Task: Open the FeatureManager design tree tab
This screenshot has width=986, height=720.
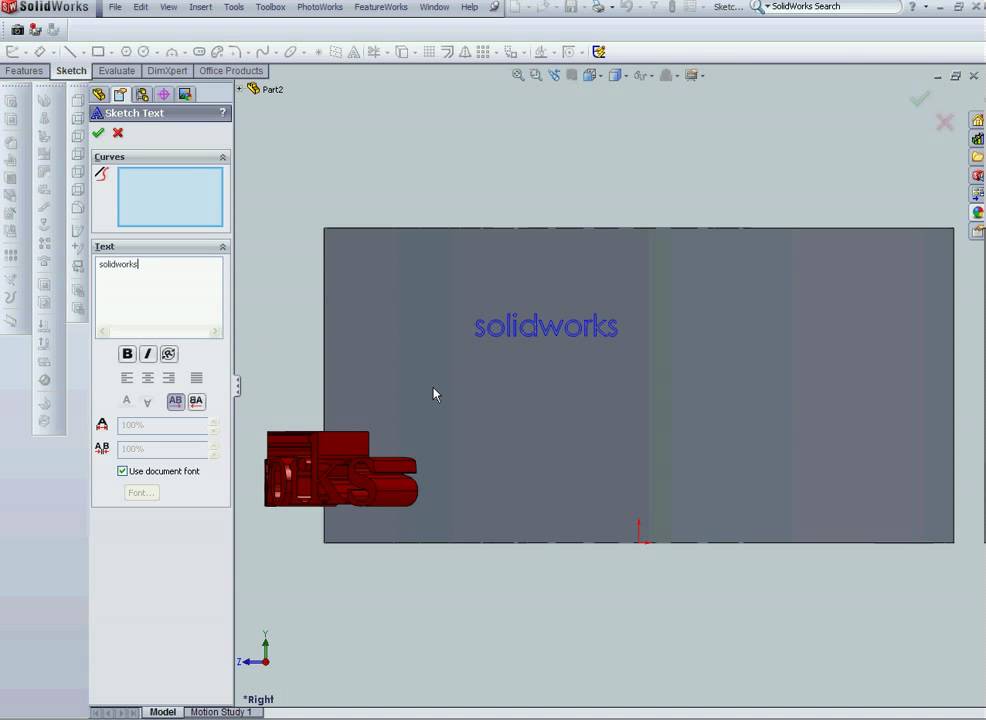Action: point(99,94)
